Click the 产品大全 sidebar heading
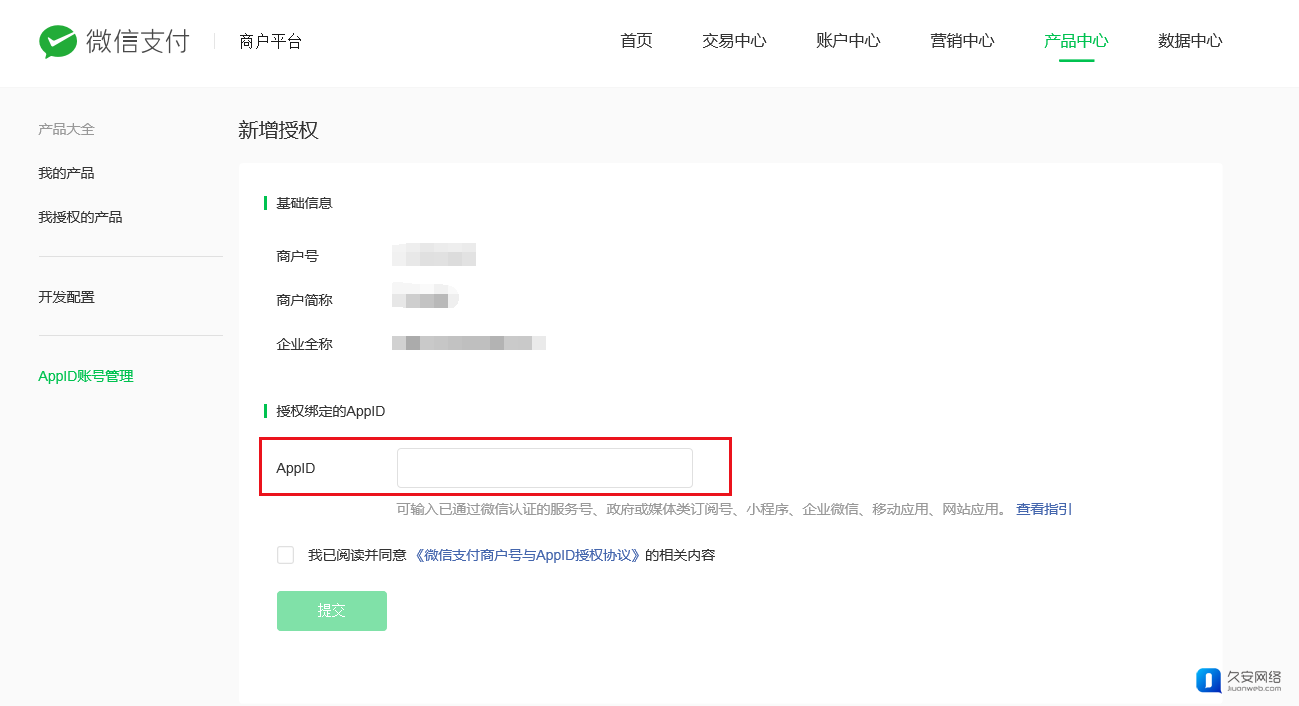Image resolution: width=1299 pixels, height=706 pixels. [x=66, y=129]
